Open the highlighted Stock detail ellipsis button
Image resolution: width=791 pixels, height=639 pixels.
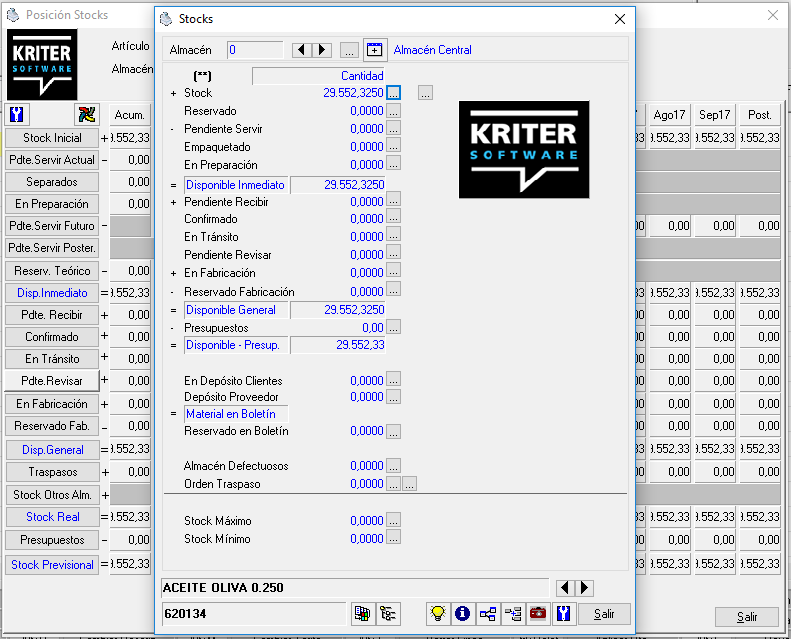(393, 93)
